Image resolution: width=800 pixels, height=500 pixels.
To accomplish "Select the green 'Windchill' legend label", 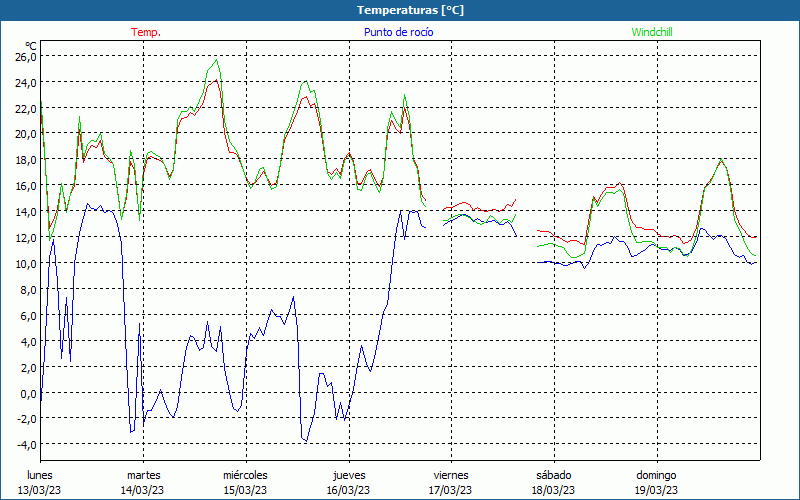I will click(x=652, y=32).
